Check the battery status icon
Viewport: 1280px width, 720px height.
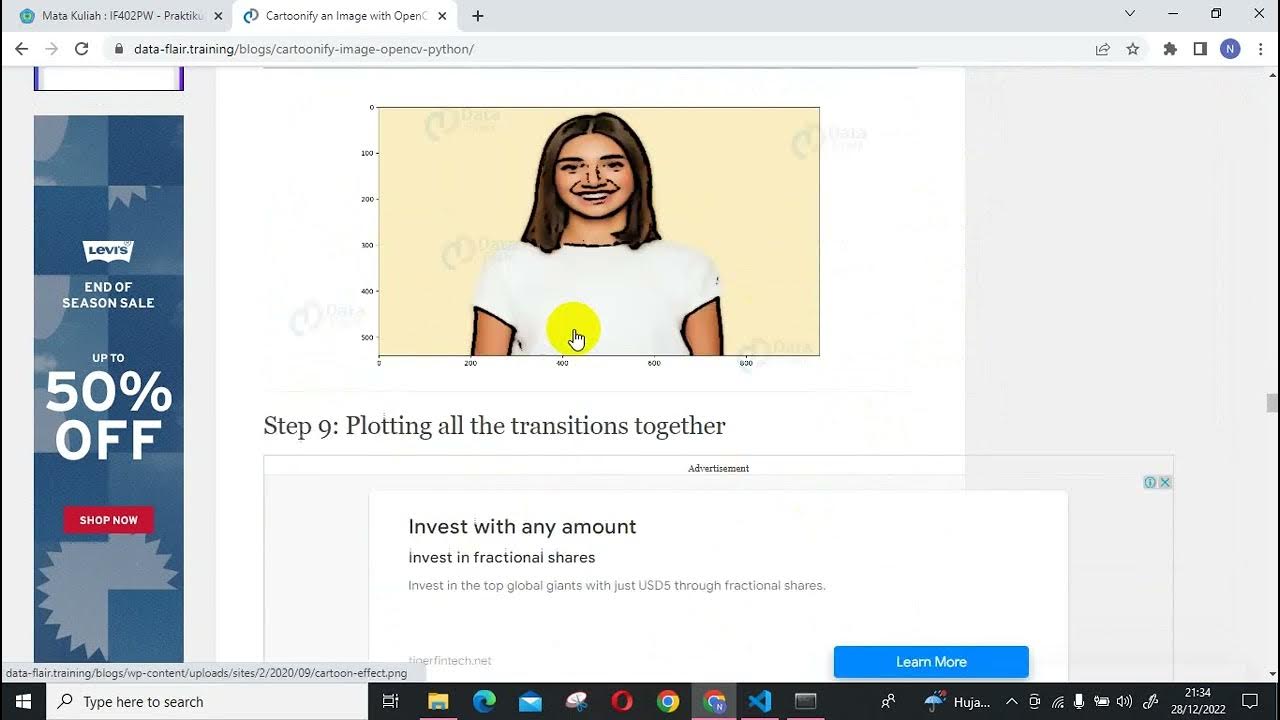coord(1102,701)
